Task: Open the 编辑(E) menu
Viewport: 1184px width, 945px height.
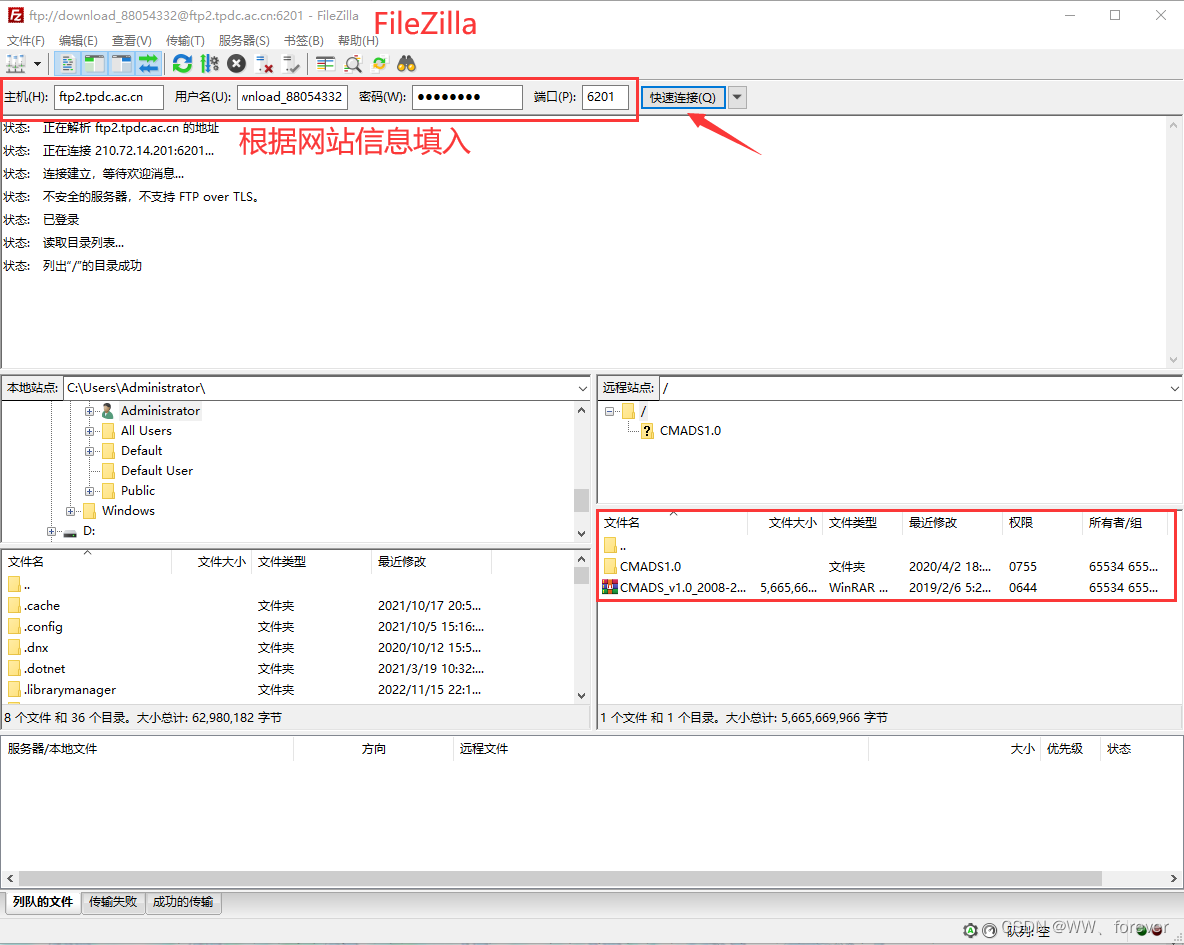Action: click(78, 40)
